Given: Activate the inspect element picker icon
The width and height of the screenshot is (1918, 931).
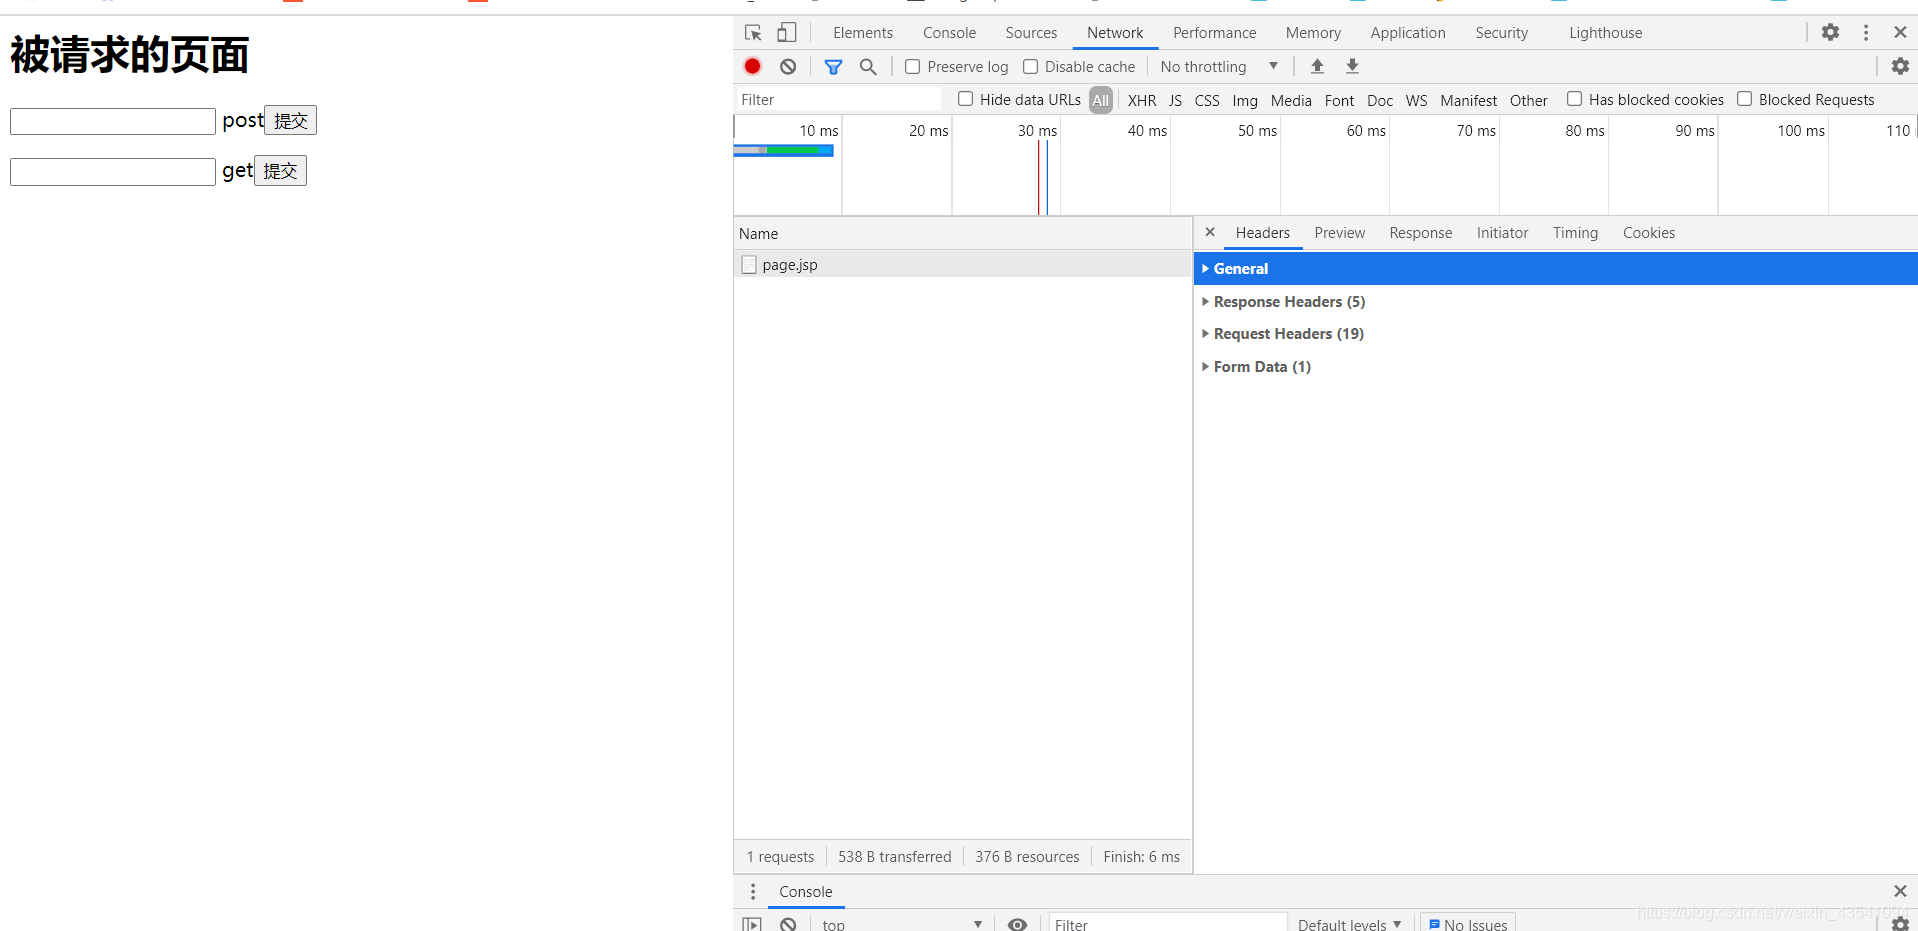Looking at the screenshot, I should point(753,33).
